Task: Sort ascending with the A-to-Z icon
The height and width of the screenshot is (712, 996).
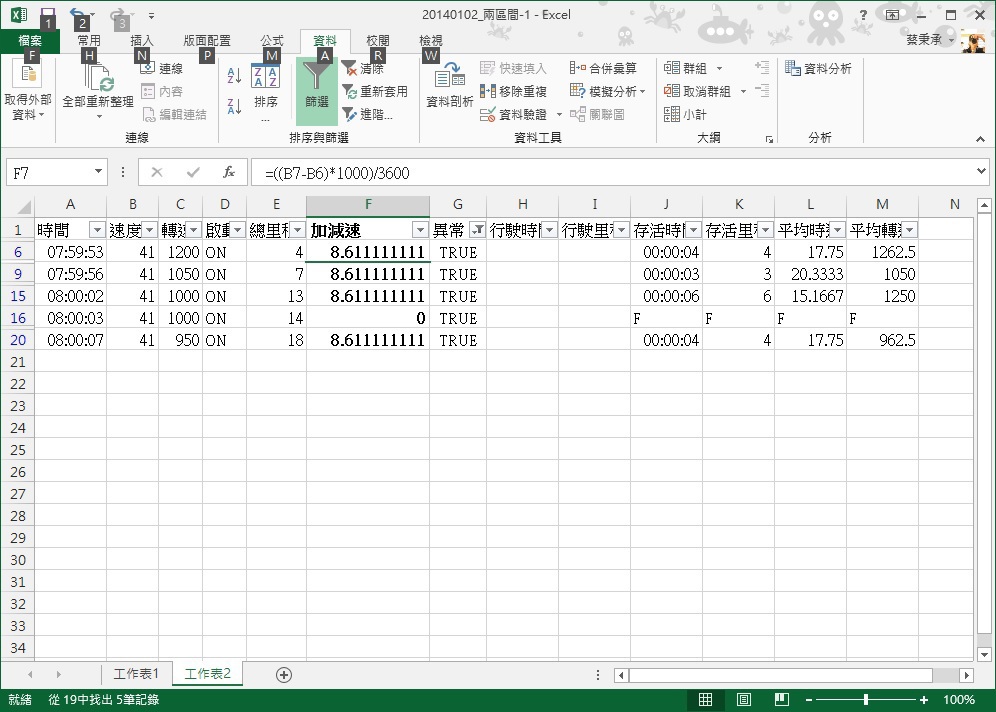Action: 234,76
